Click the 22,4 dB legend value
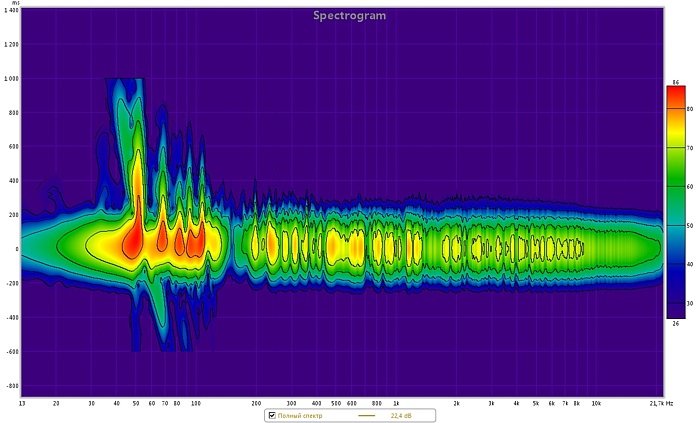The height and width of the screenshot is (423, 700). pyautogui.click(x=400, y=415)
